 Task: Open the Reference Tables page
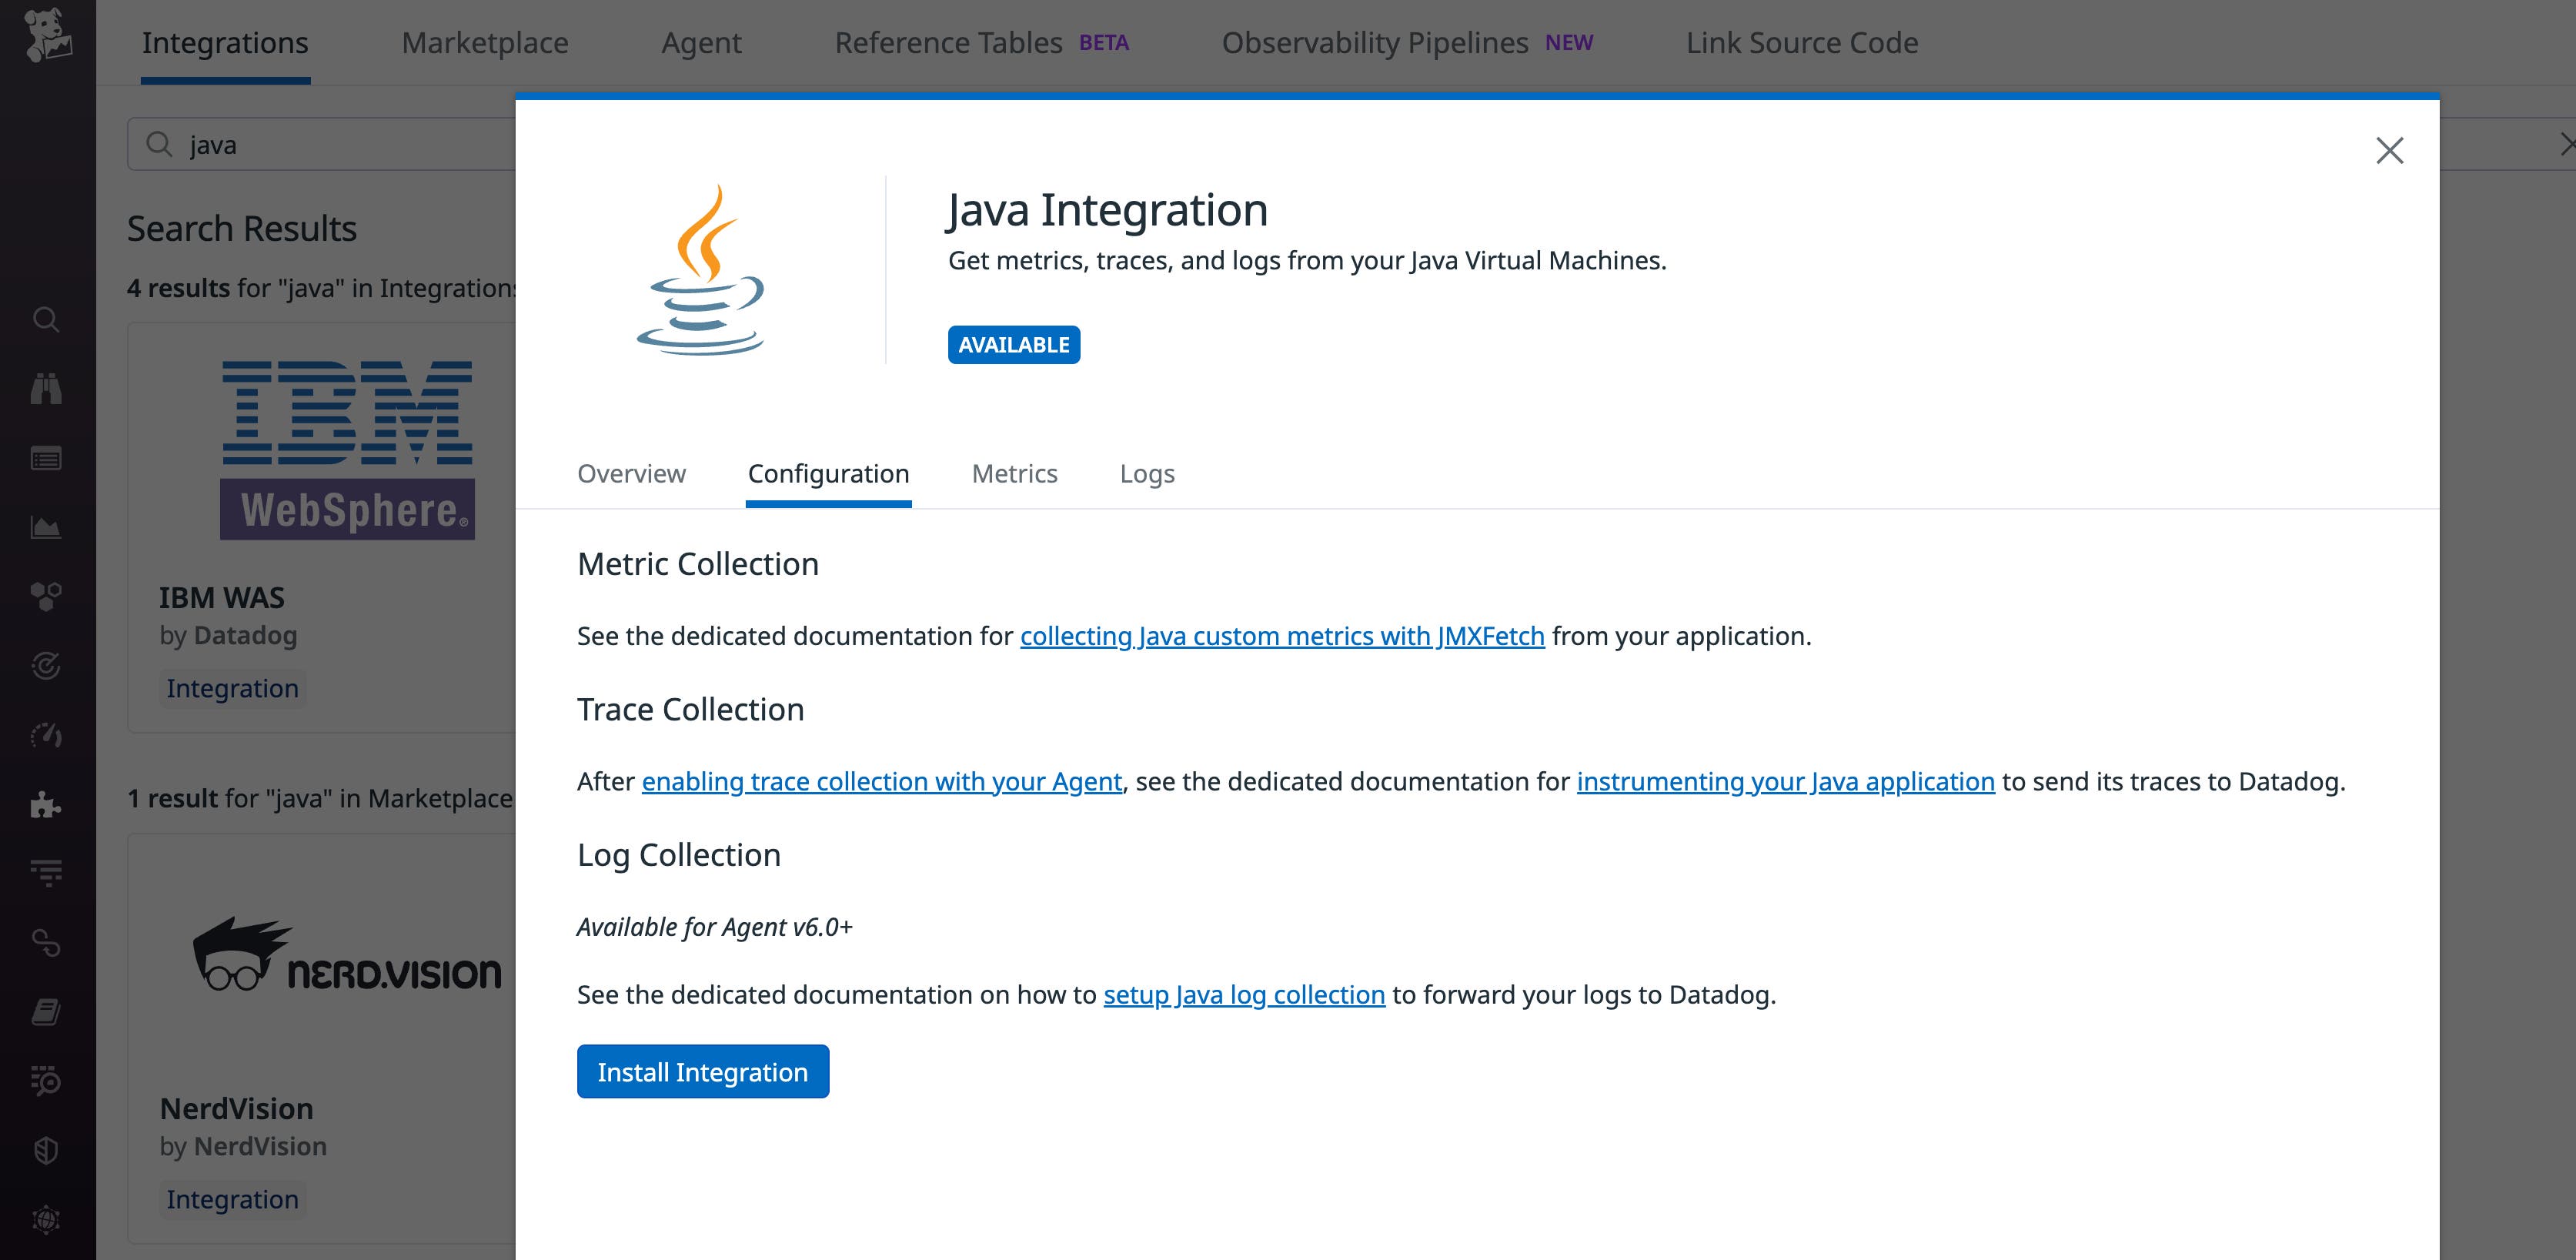948,43
